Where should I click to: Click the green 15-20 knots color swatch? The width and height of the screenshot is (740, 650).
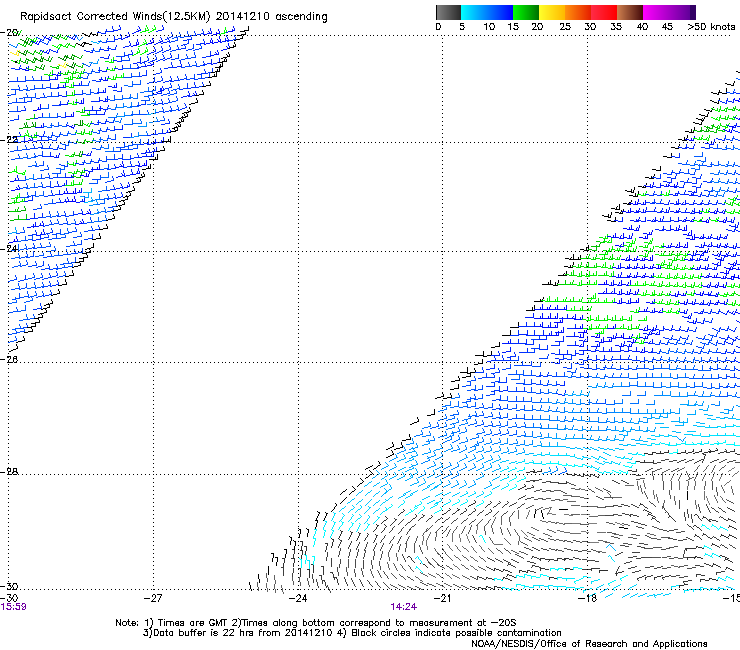525,12
